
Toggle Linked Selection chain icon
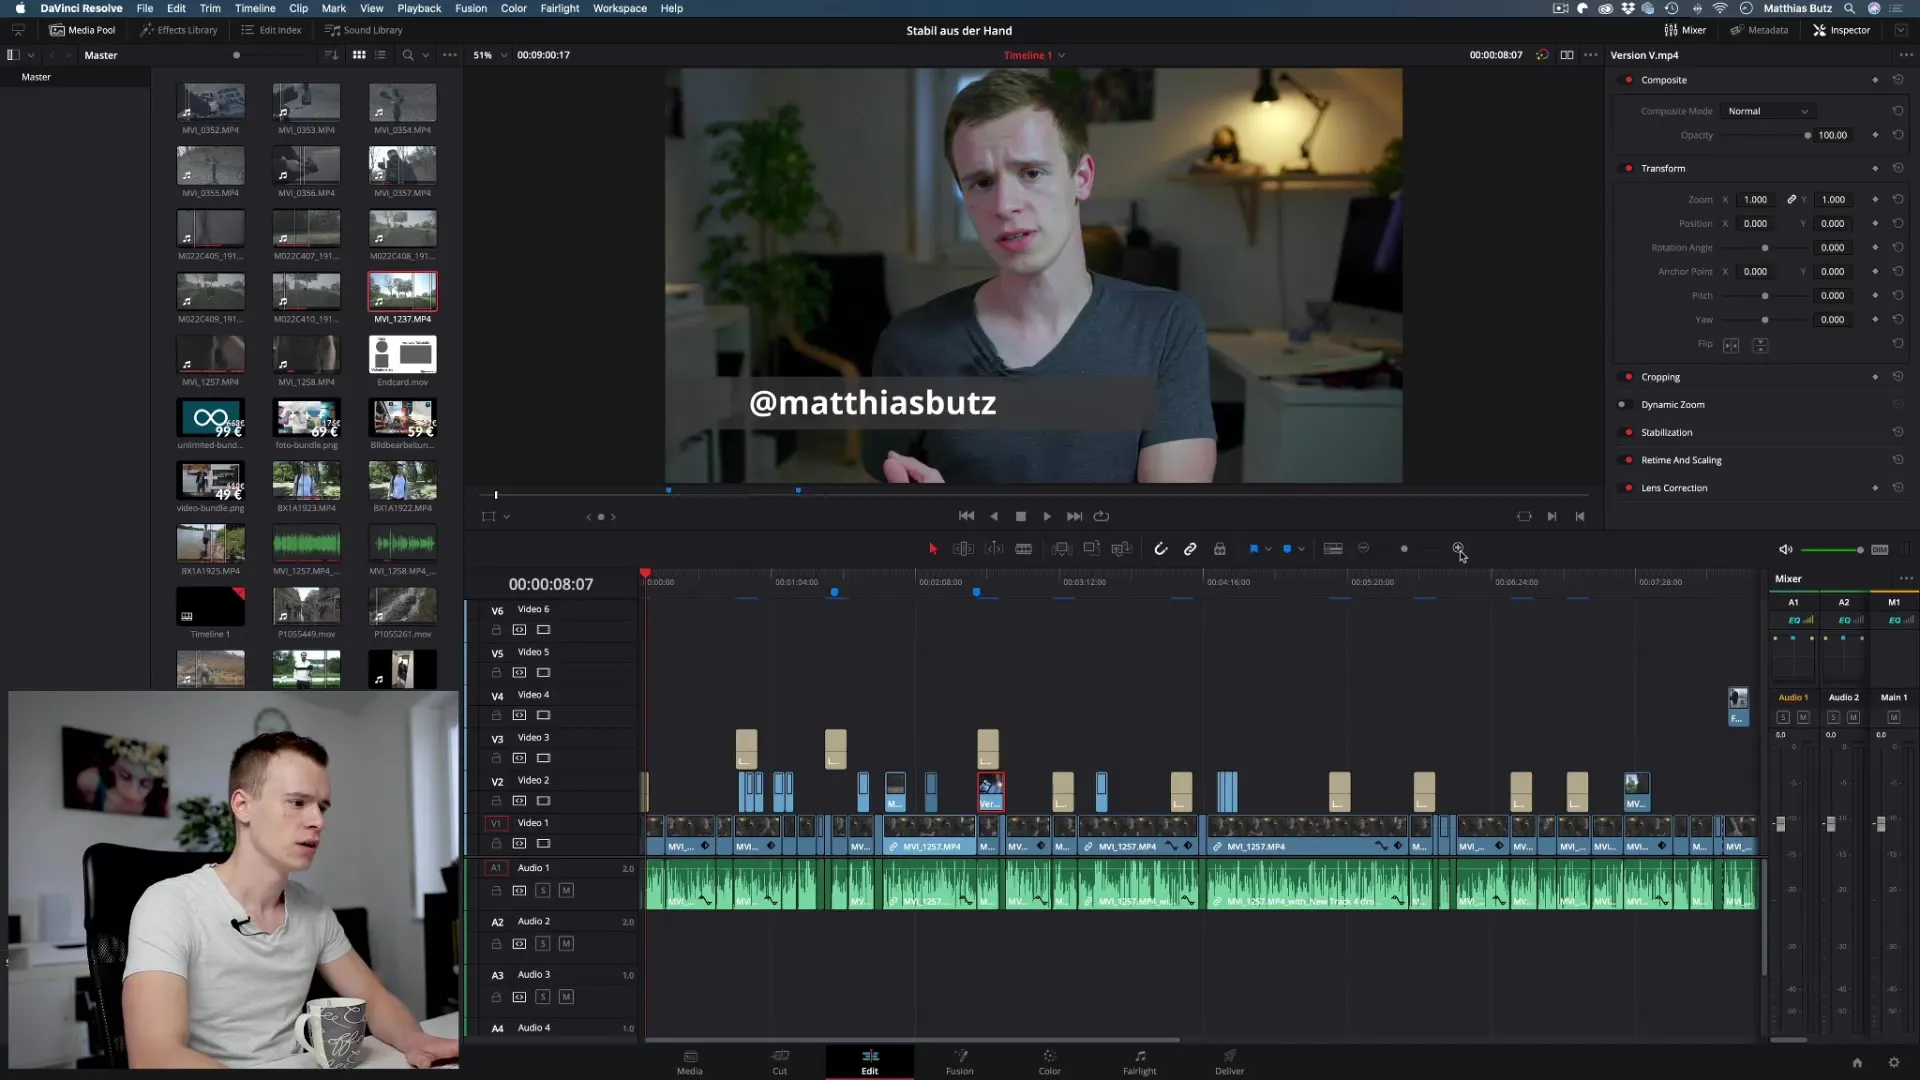(1190, 549)
